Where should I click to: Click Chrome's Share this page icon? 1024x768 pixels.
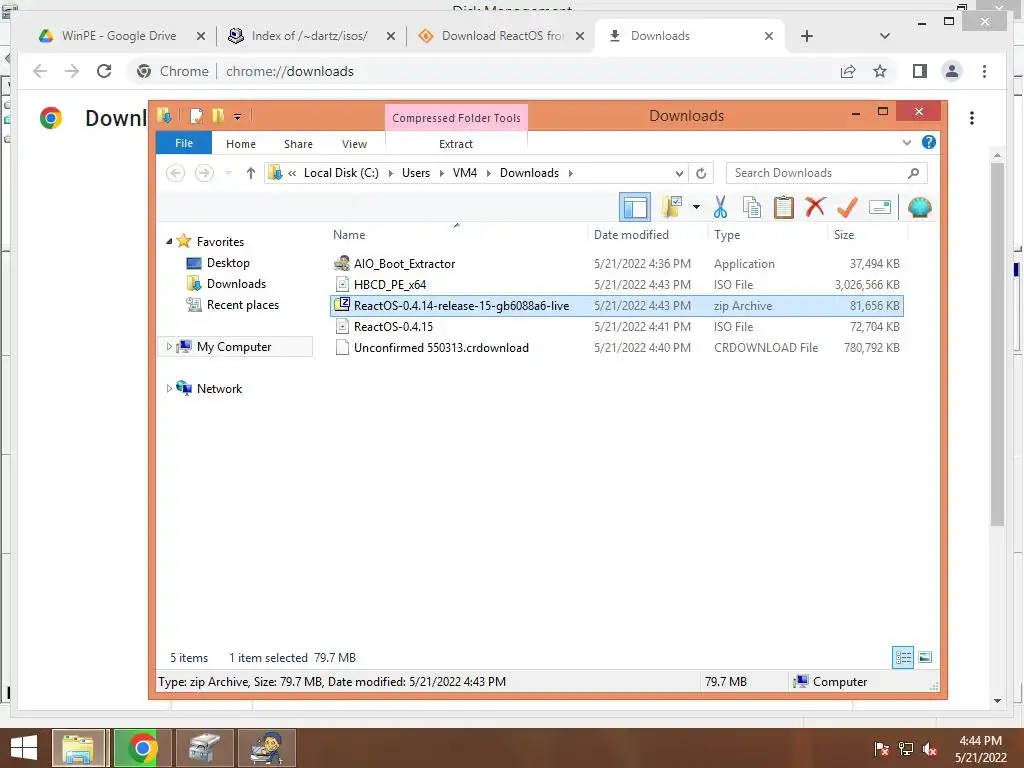pyautogui.click(x=848, y=71)
